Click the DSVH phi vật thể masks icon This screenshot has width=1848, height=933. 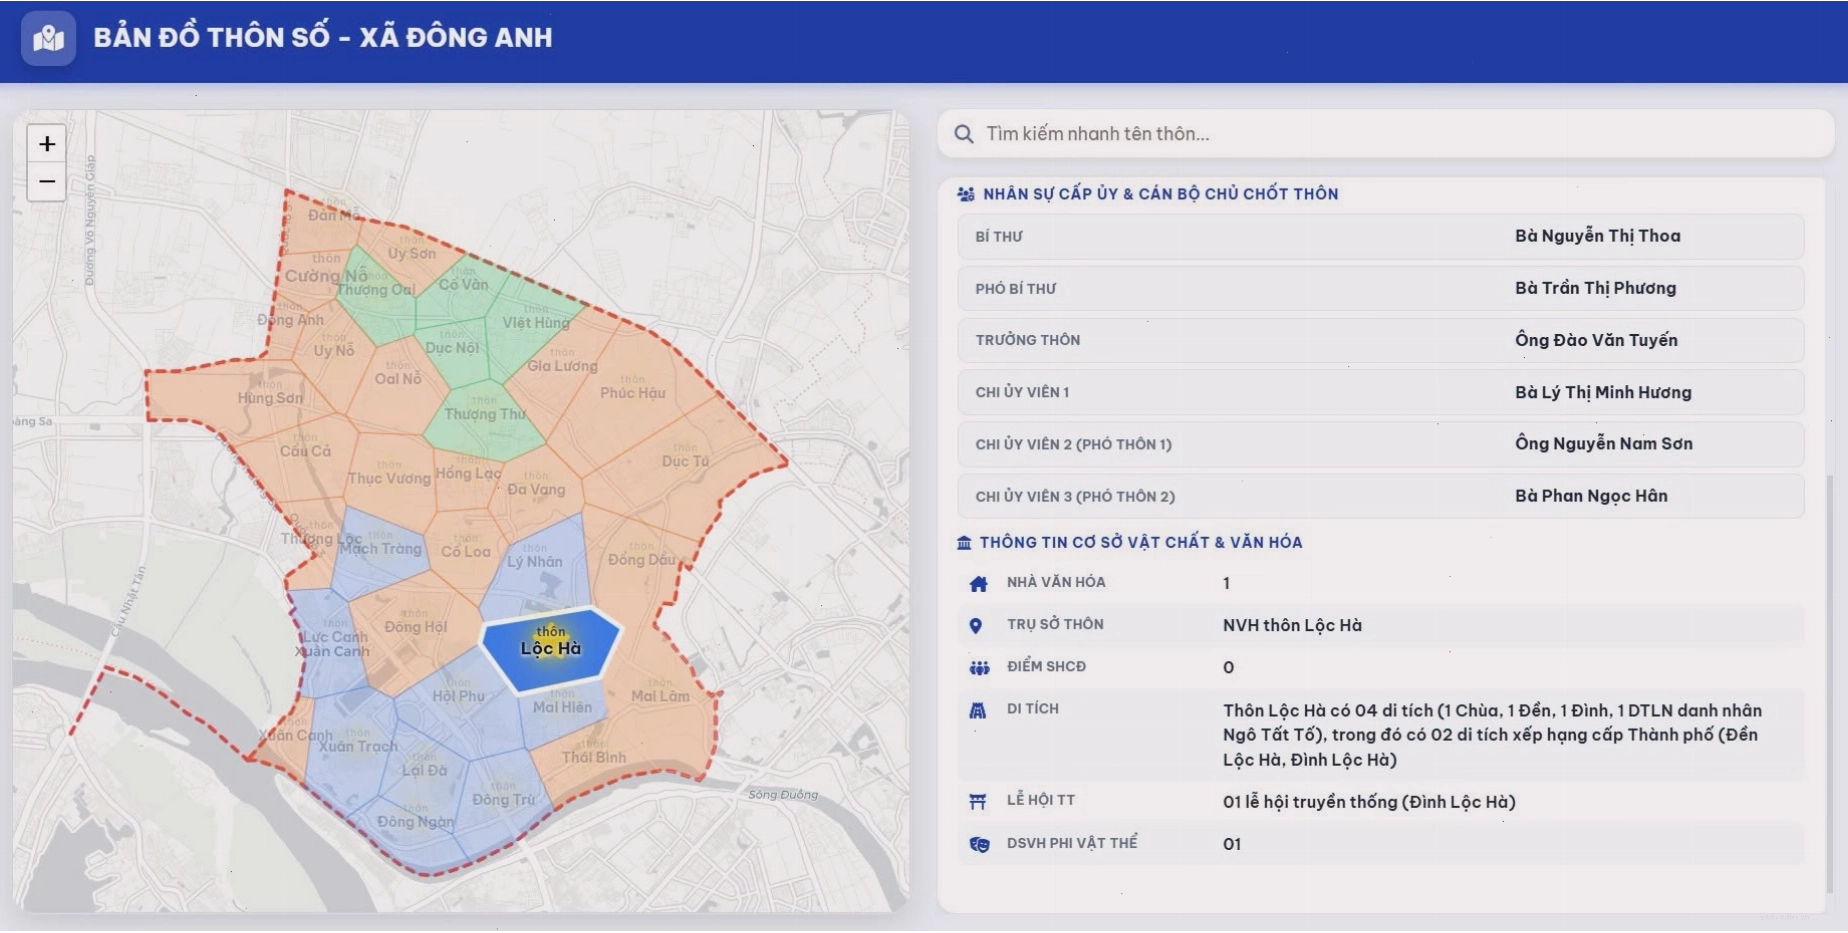[979, 844]
